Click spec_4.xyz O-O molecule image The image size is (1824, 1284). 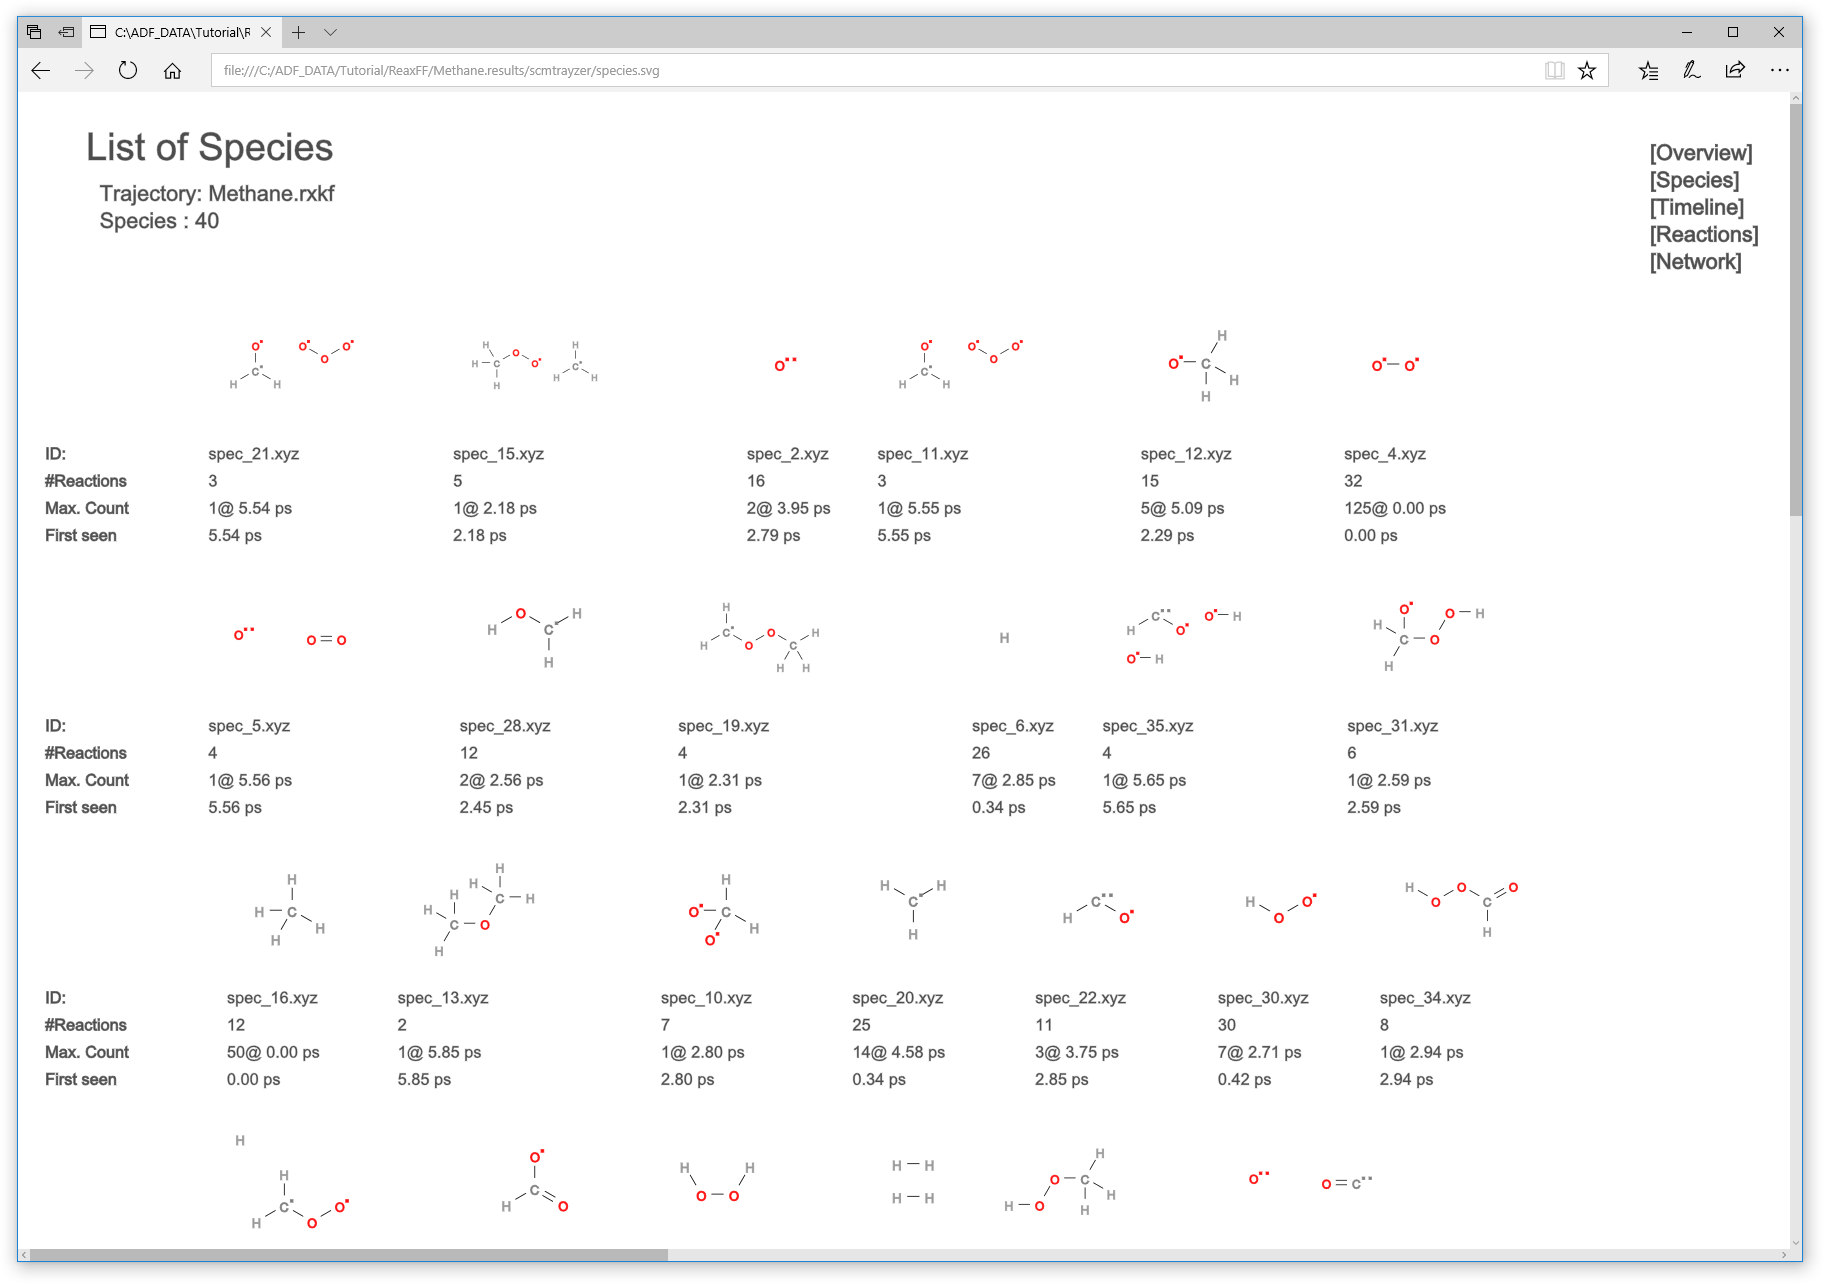coord(1395,365)
